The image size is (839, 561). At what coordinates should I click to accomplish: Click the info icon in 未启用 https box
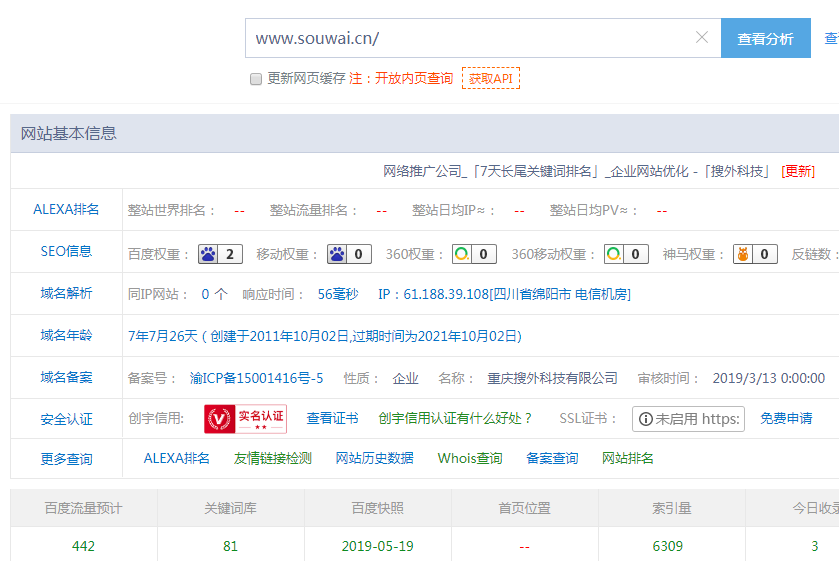pos(646,419)
